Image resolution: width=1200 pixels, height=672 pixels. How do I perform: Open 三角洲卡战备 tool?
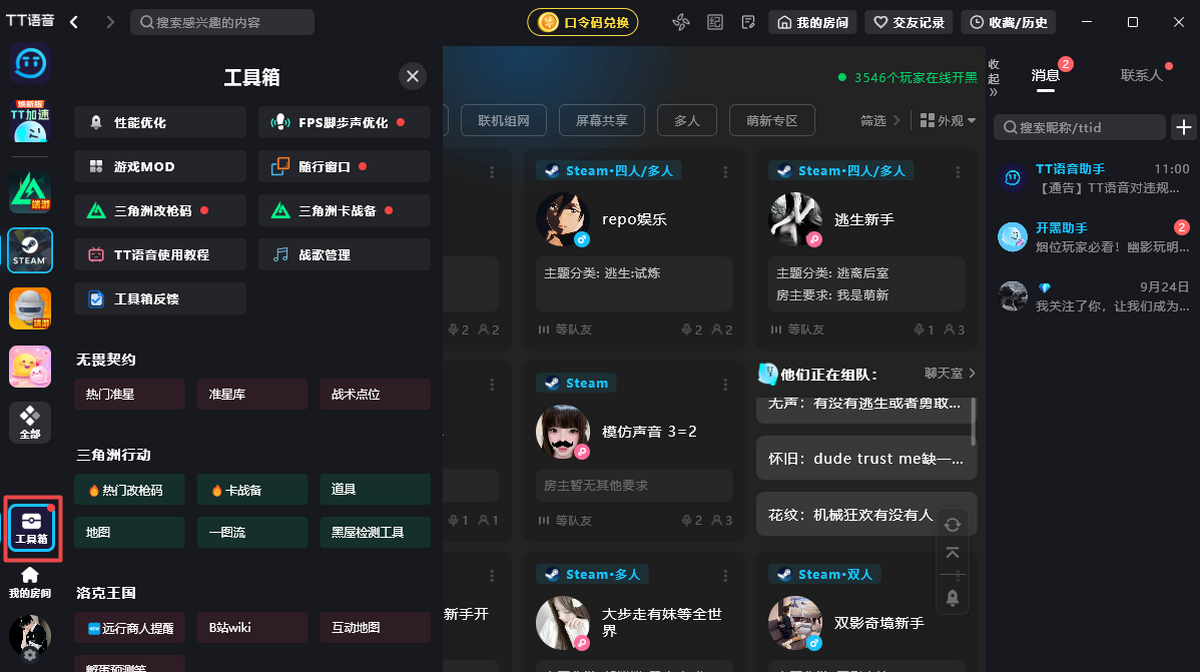coord(344,210)
